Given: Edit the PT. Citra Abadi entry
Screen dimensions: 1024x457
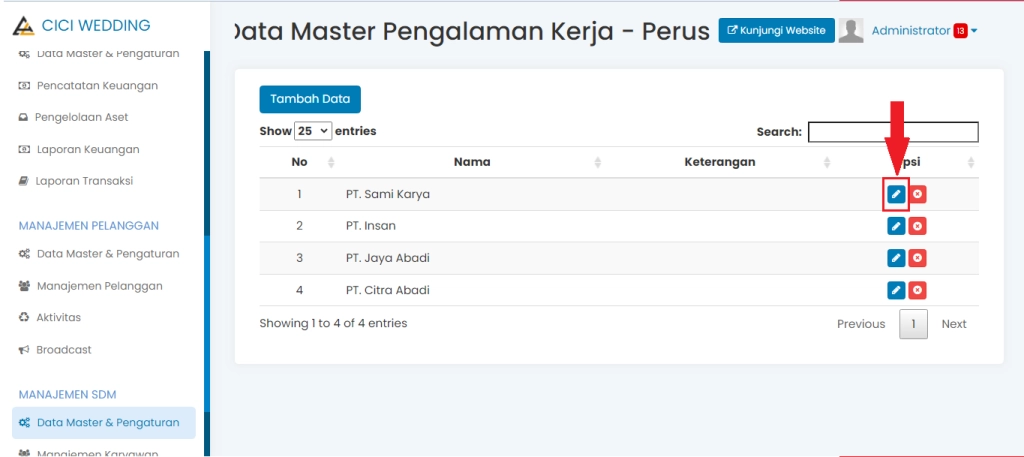Looking at the screenshot, I should click(897, 290).
